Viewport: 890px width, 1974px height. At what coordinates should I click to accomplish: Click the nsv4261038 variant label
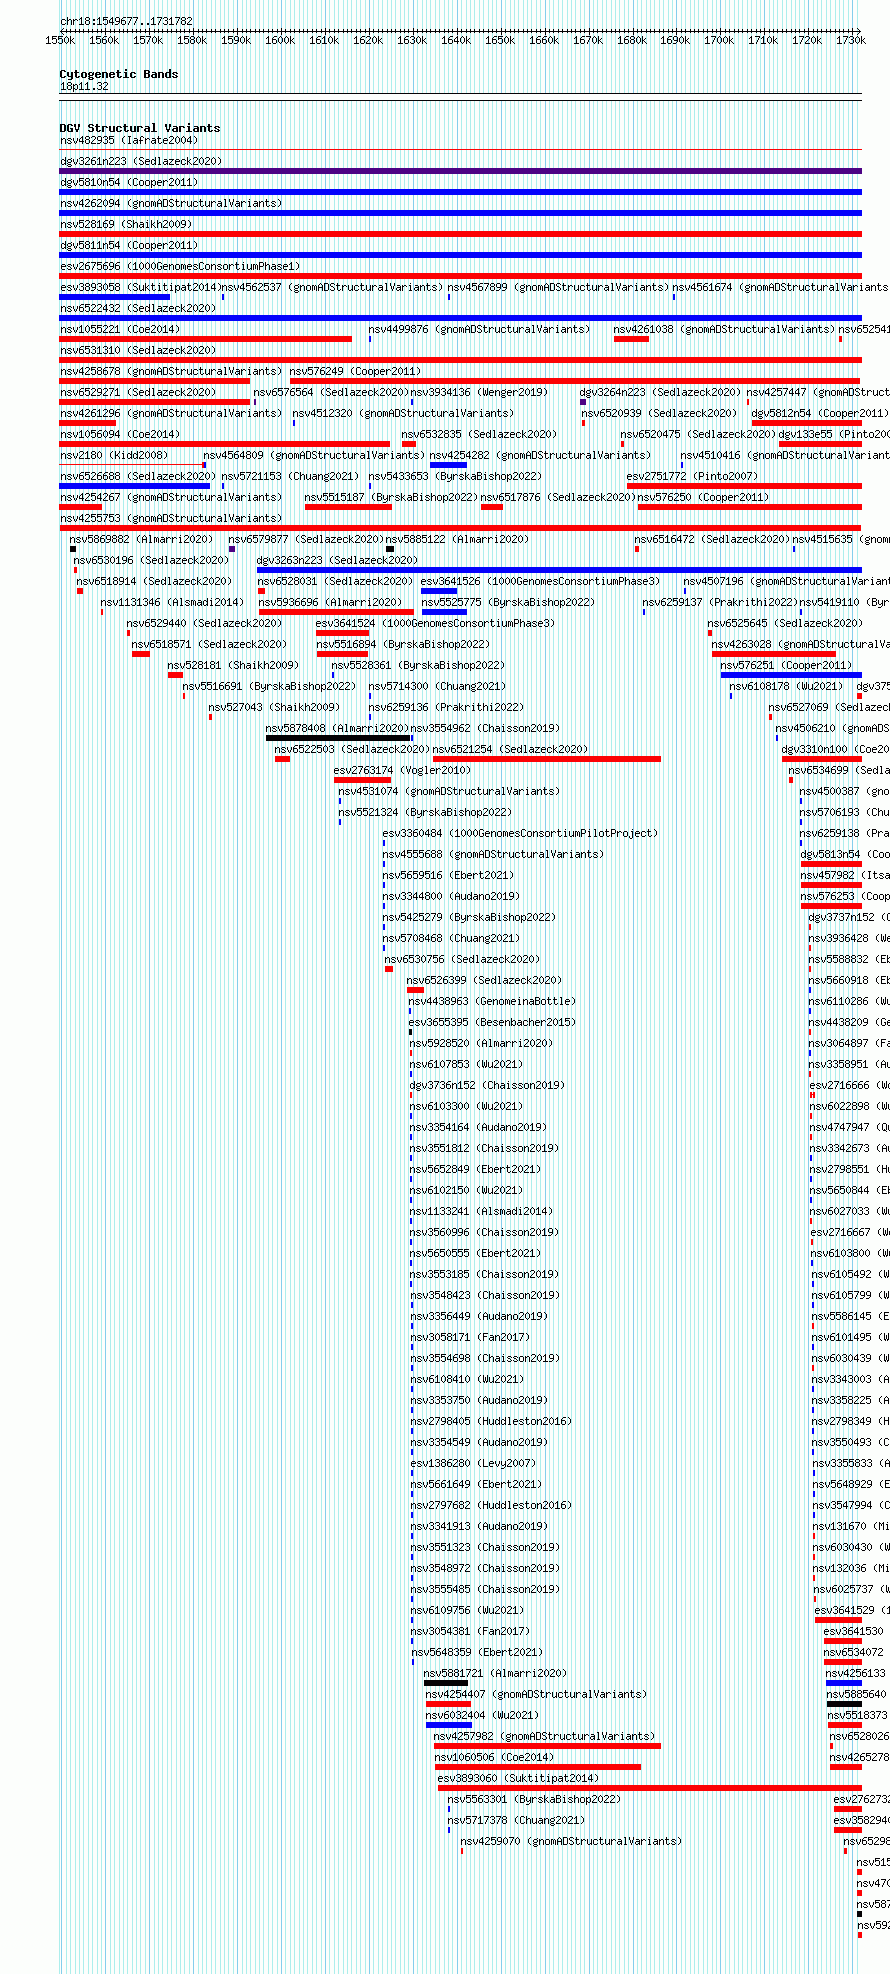[724, 329]
